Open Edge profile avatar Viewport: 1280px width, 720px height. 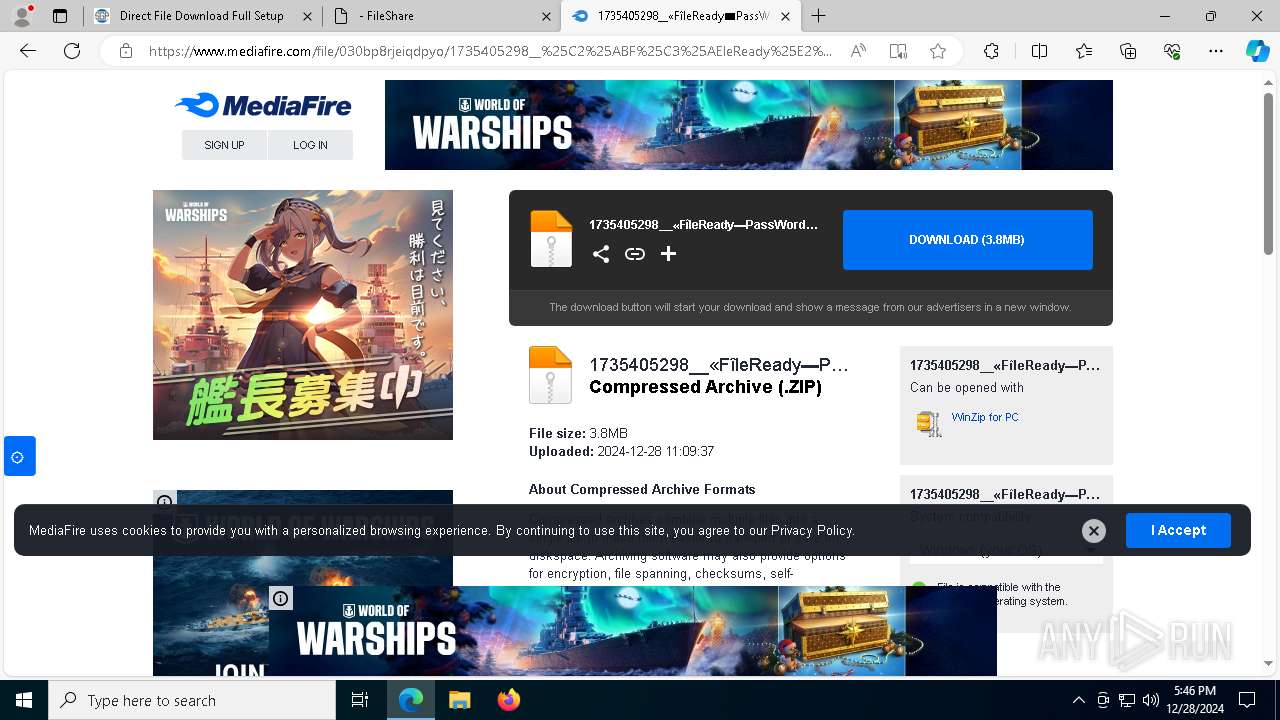tap(22, 16)
